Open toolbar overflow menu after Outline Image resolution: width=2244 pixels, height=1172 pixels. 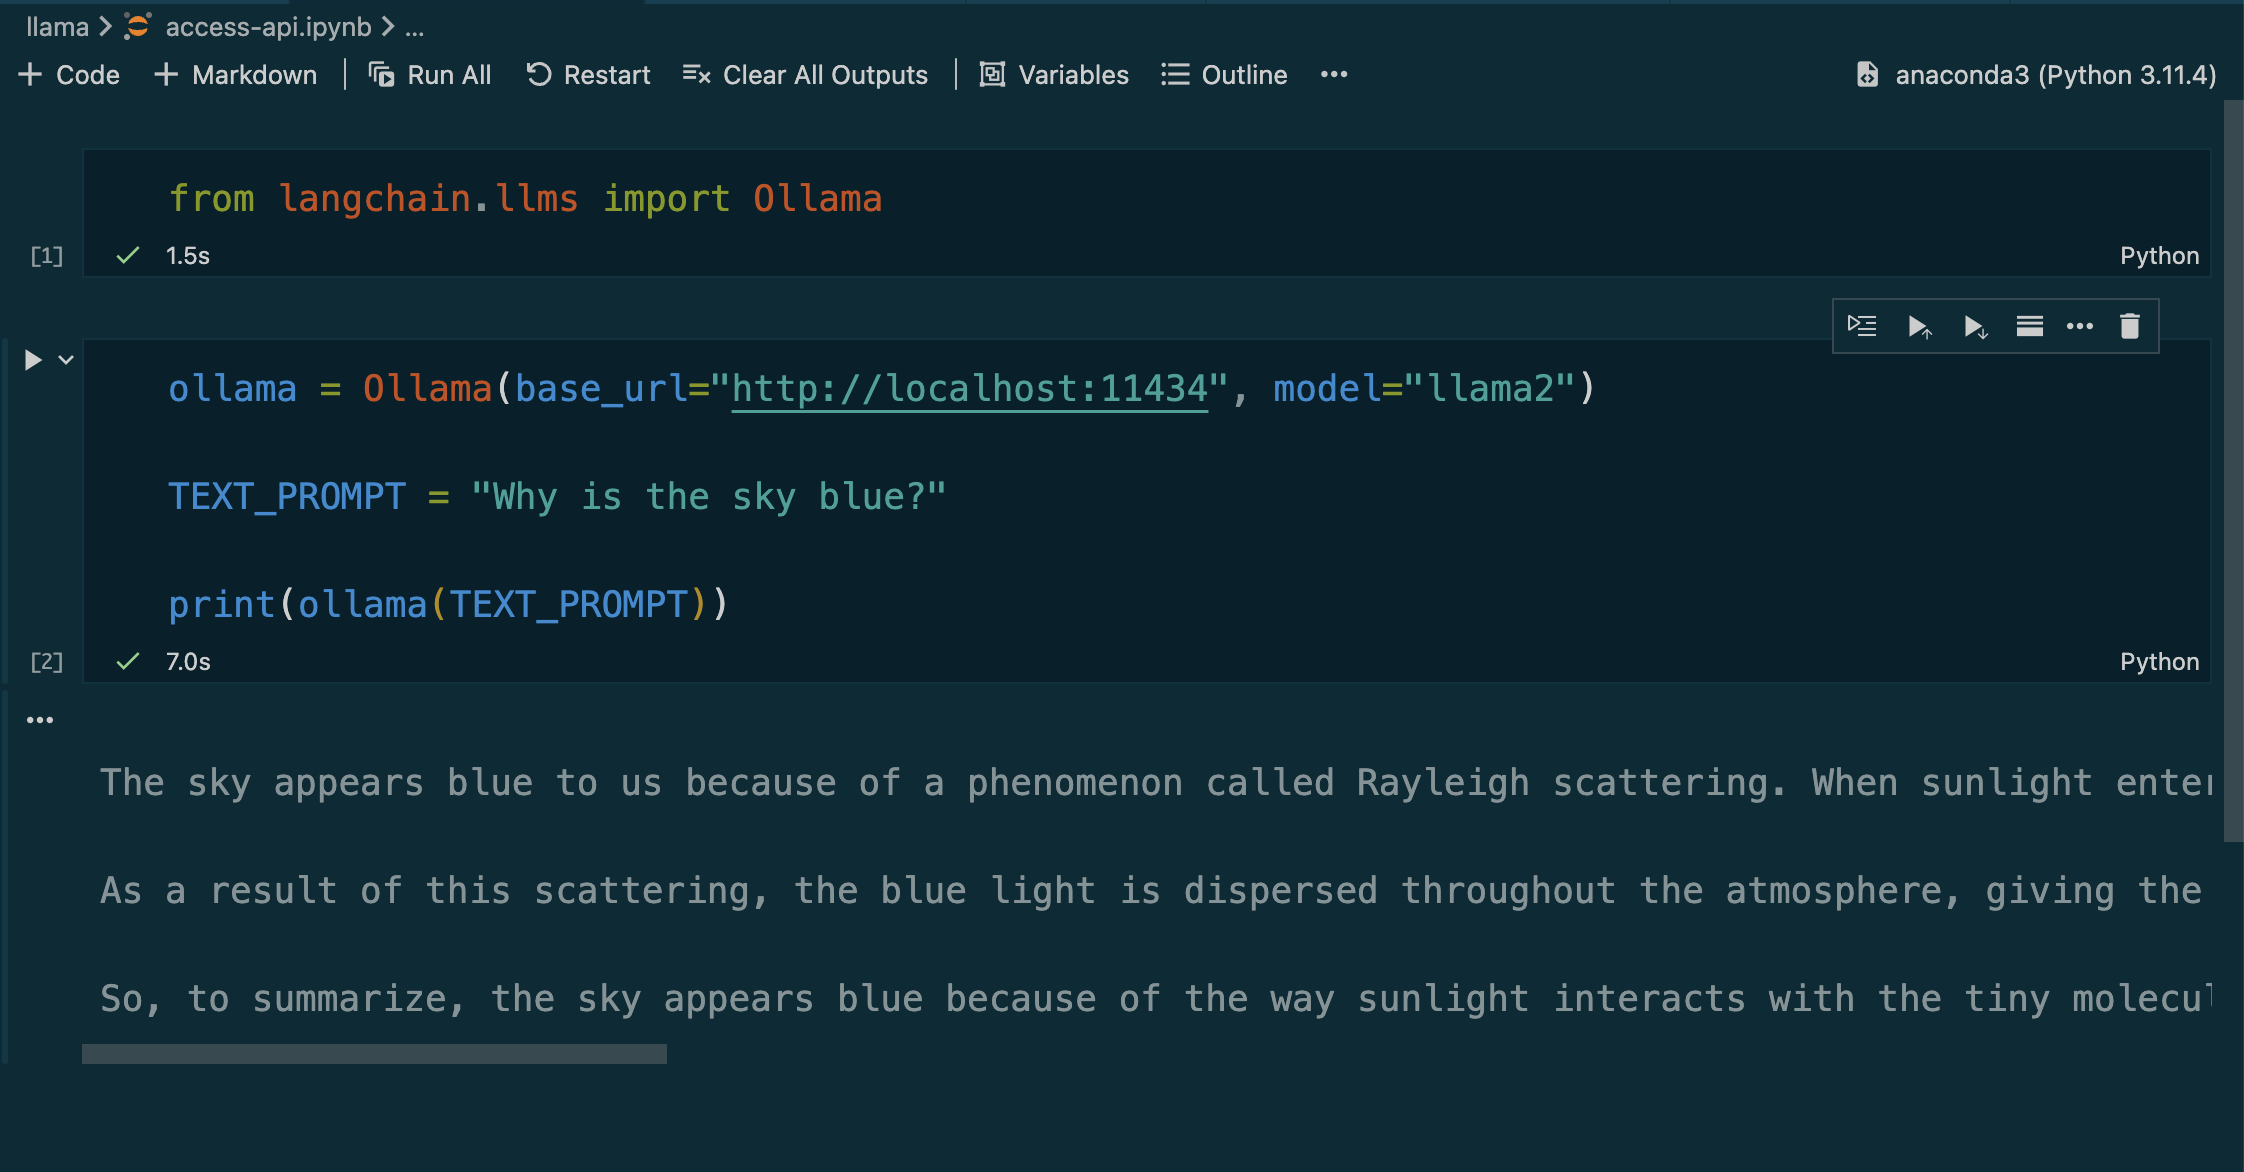point(1334,75)
